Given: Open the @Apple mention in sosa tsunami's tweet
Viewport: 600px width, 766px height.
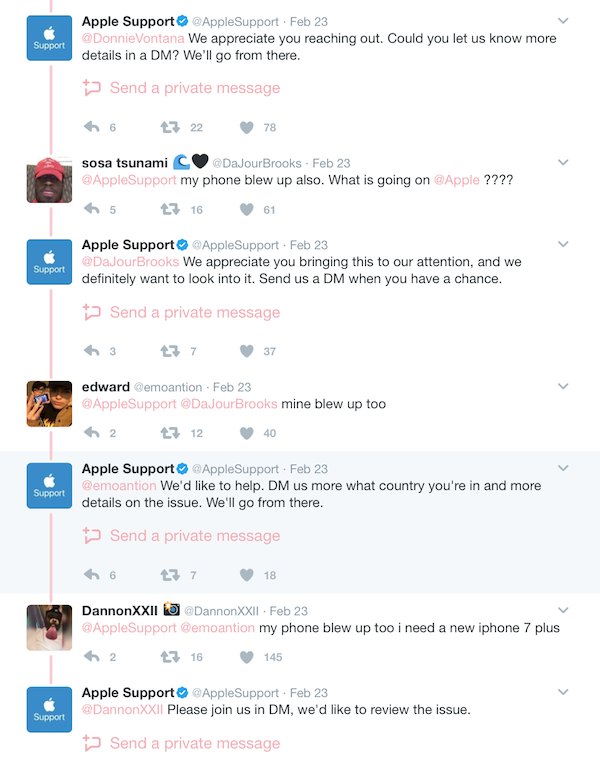Looking at the screenshot, I should (456, 181).
